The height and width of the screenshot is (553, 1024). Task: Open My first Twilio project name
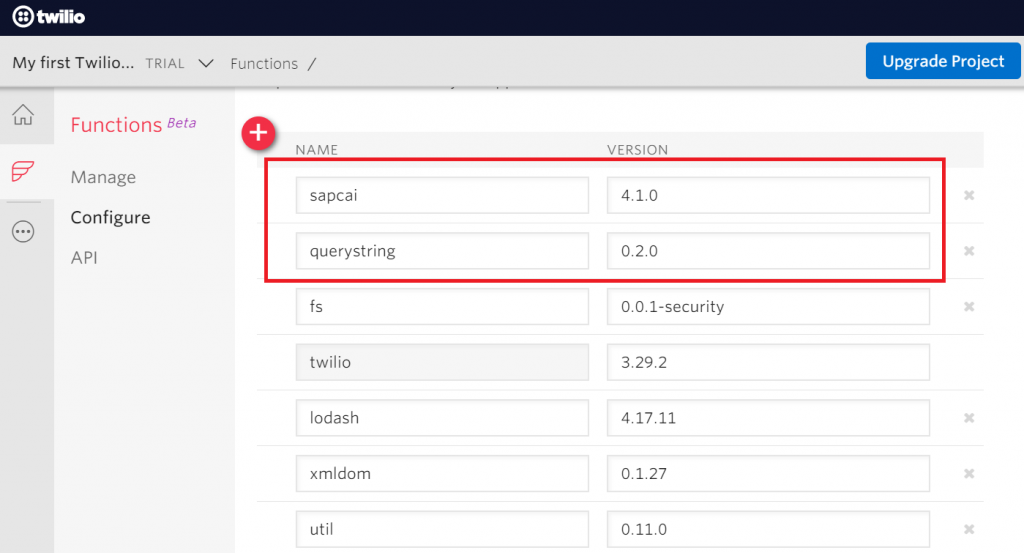coord(73,63)
